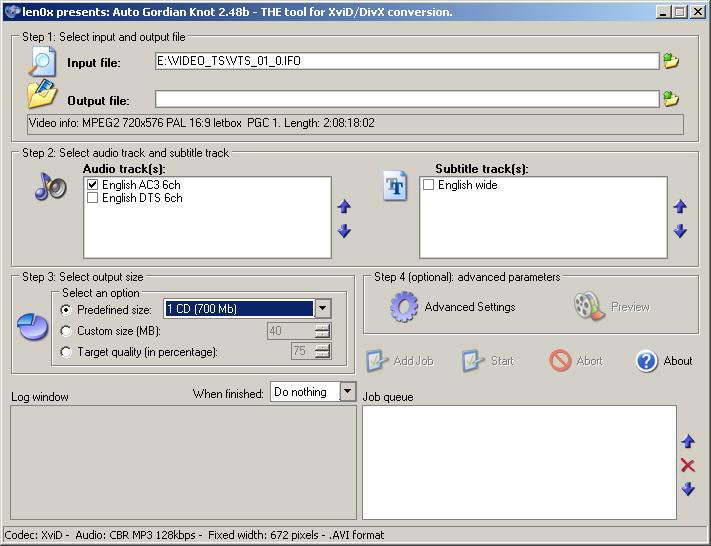
Task: Click the audio note and speaker icon
Action: pyautogui.click(x=50, y=186)
